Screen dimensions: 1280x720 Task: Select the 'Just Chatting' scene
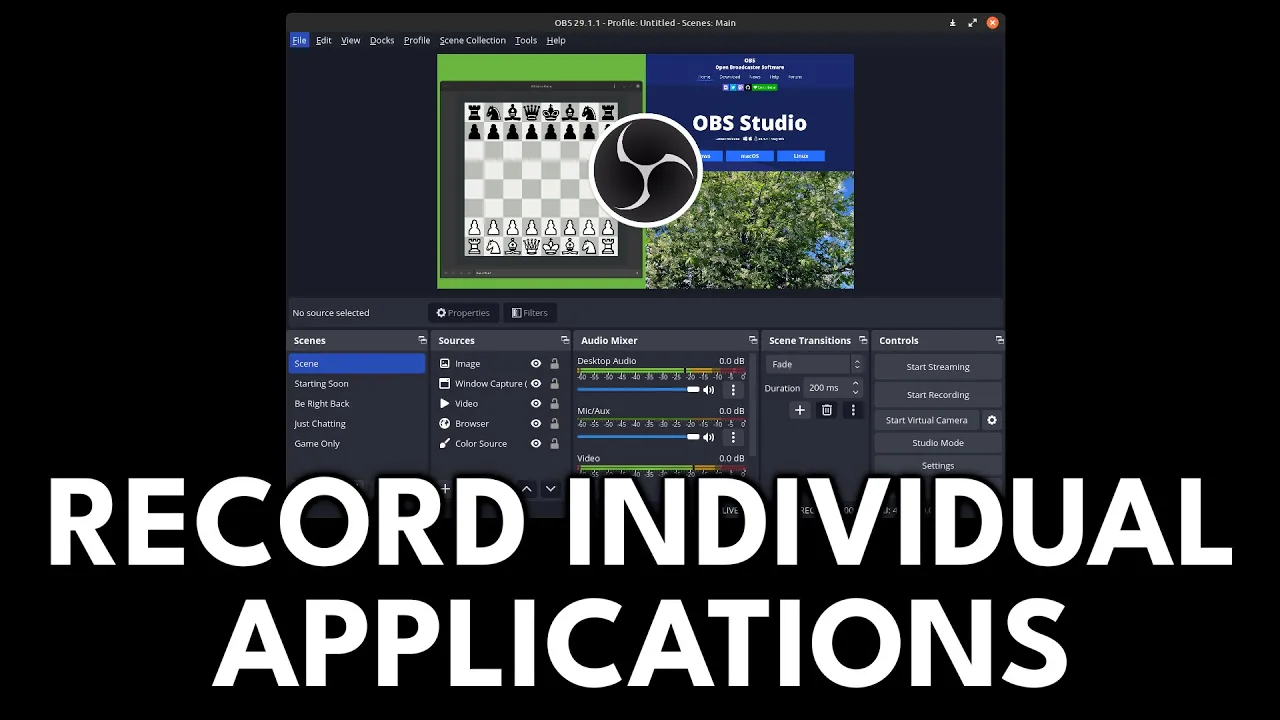[357, 424]
